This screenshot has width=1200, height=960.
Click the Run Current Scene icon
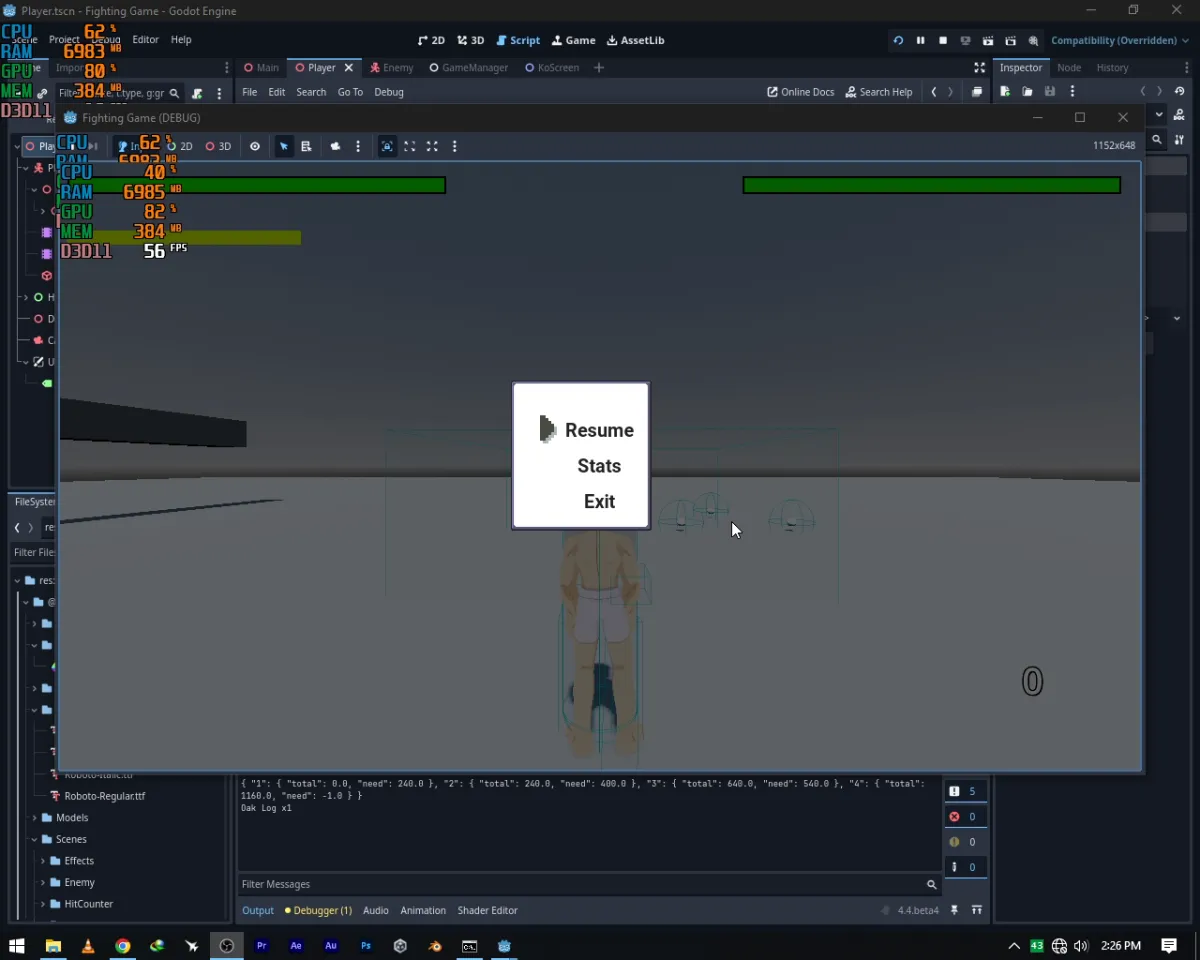pos(988,40)
